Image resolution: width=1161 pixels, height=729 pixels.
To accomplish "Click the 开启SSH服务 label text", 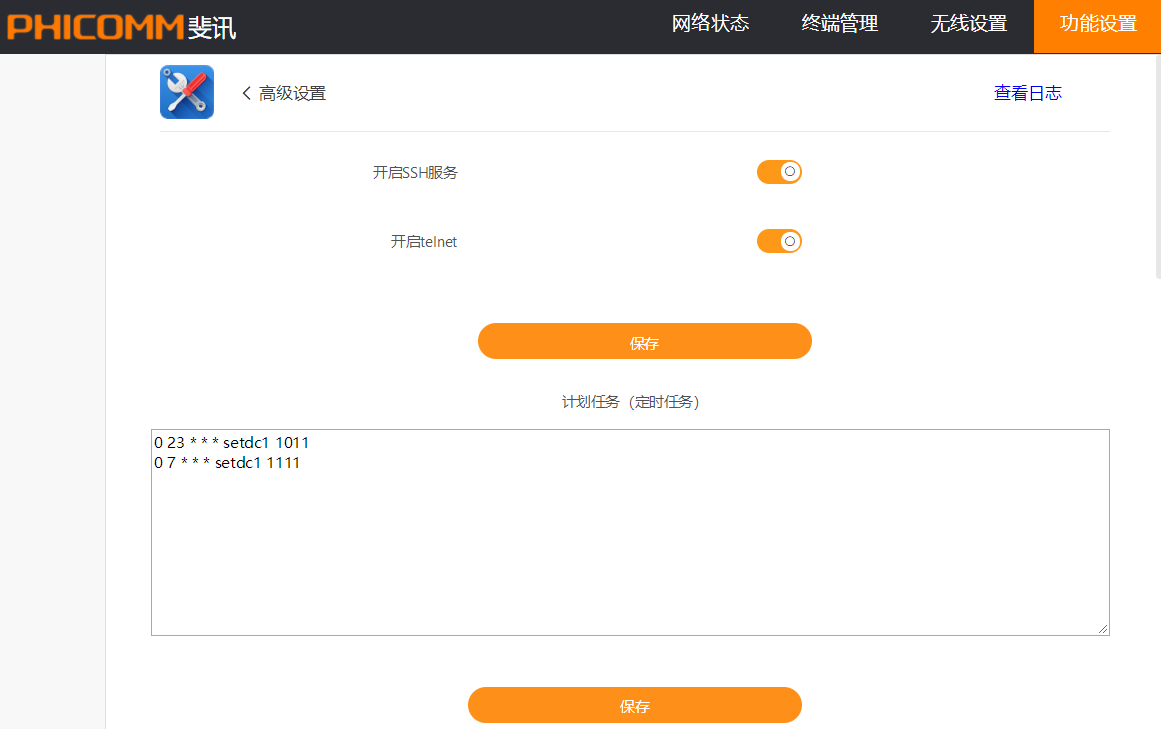I will point(415,172).
